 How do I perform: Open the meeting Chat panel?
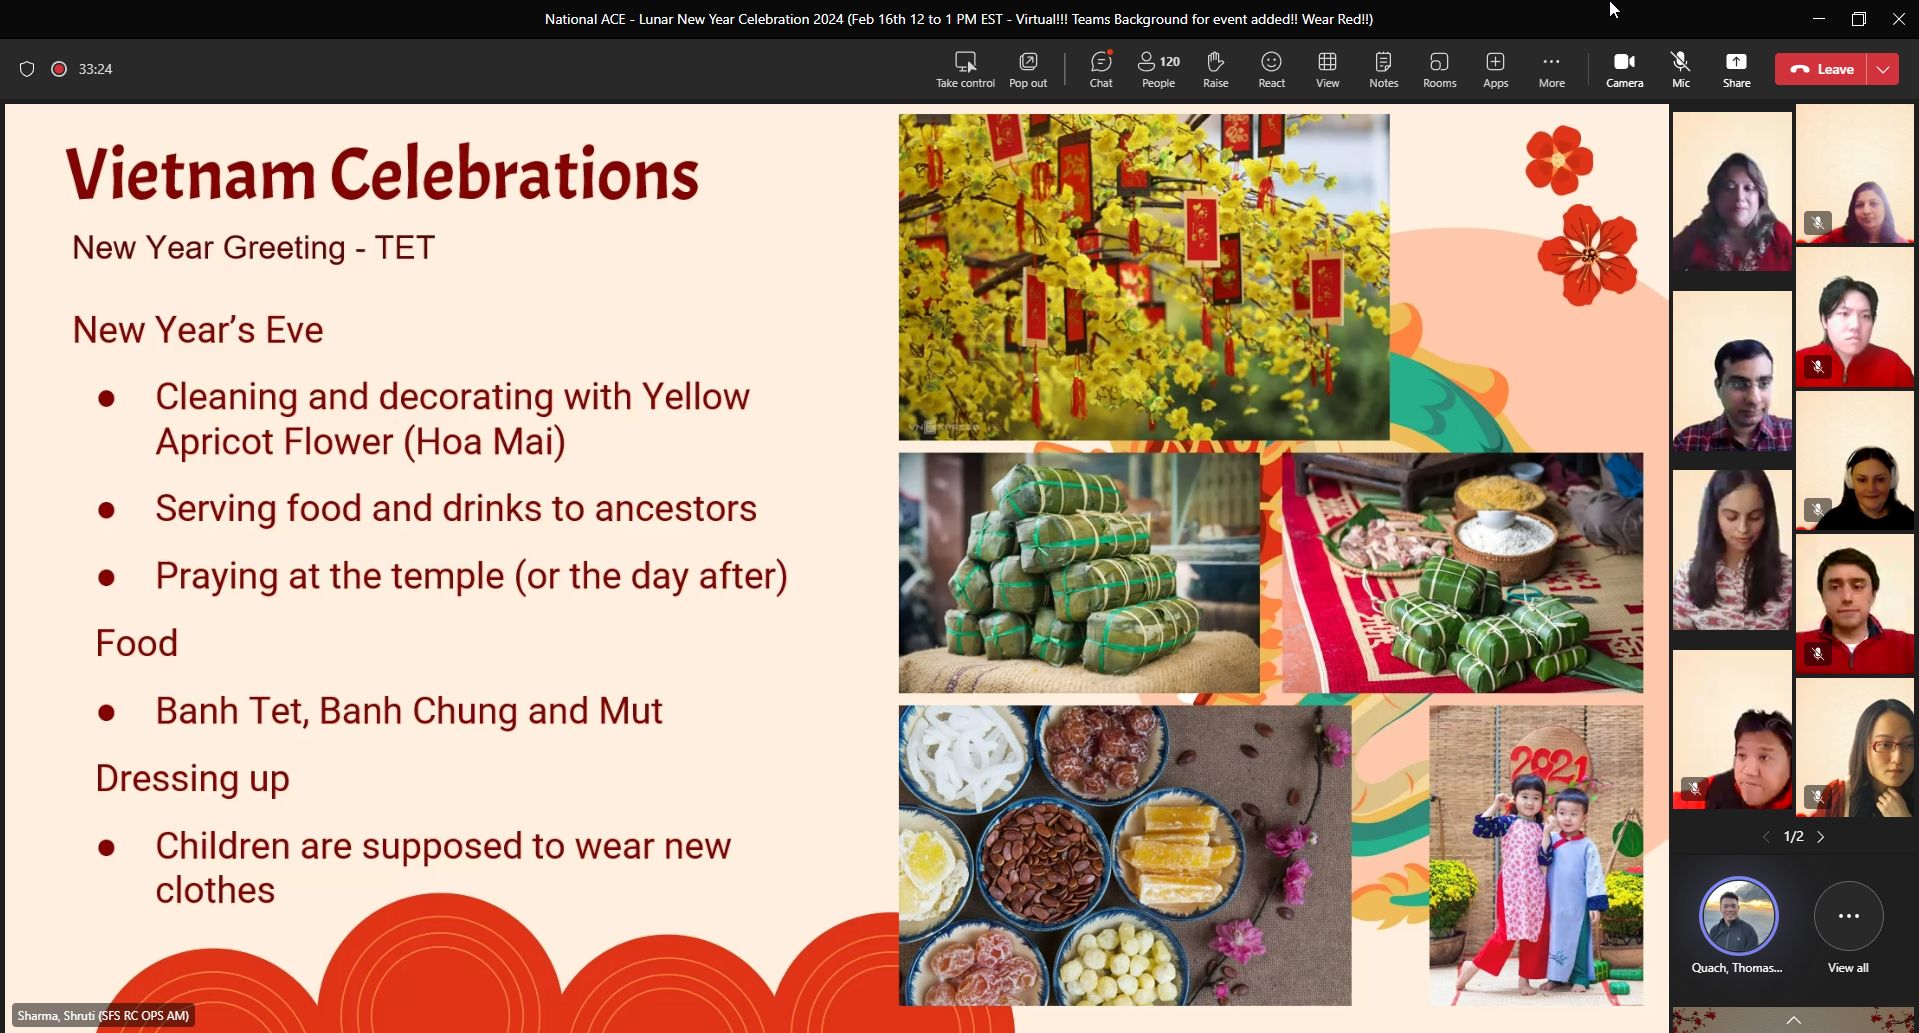1101,69
